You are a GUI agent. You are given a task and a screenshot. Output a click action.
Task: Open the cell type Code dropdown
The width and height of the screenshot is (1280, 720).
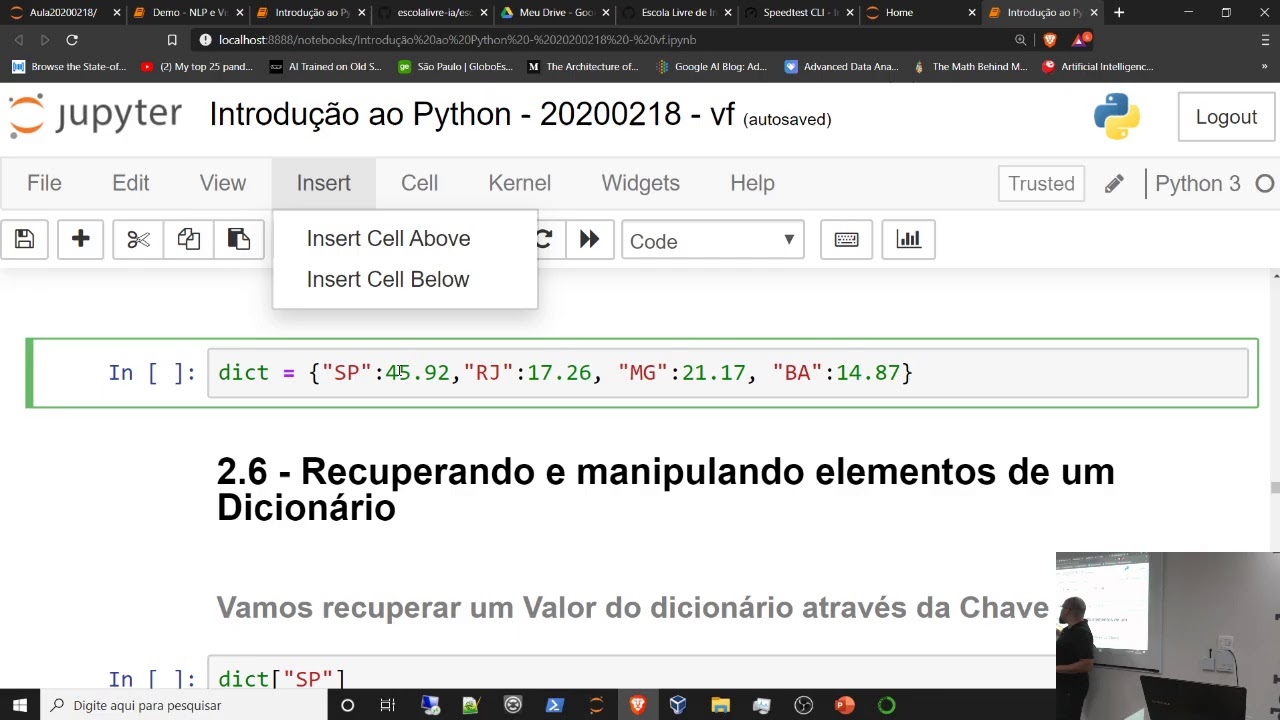(x=713, y=241)
